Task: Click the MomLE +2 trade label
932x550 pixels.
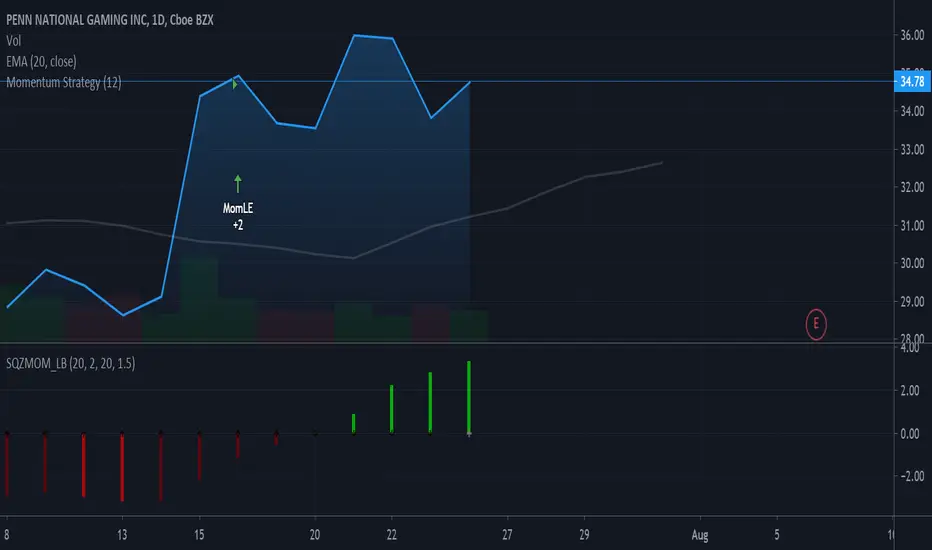Action: click(238, 216)
